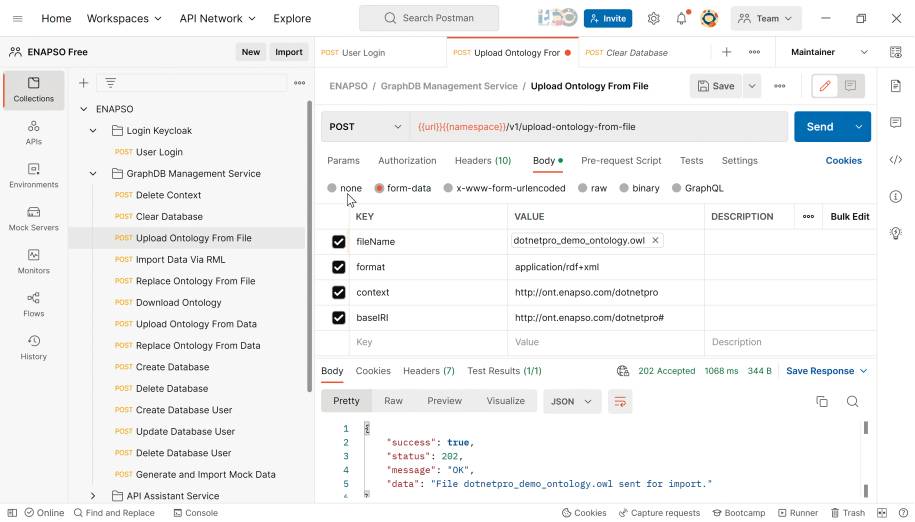Open Mock Servers in the sidebar

pos(34,219)
